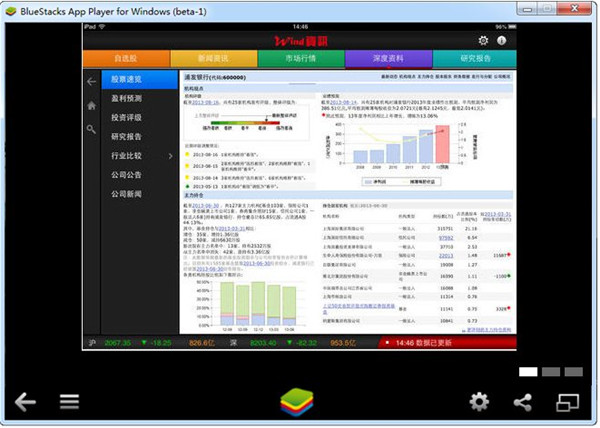Click the 2013-06-30 link in holdings paragraph first line
Screen dimensions: 600x428
(206, 206)
